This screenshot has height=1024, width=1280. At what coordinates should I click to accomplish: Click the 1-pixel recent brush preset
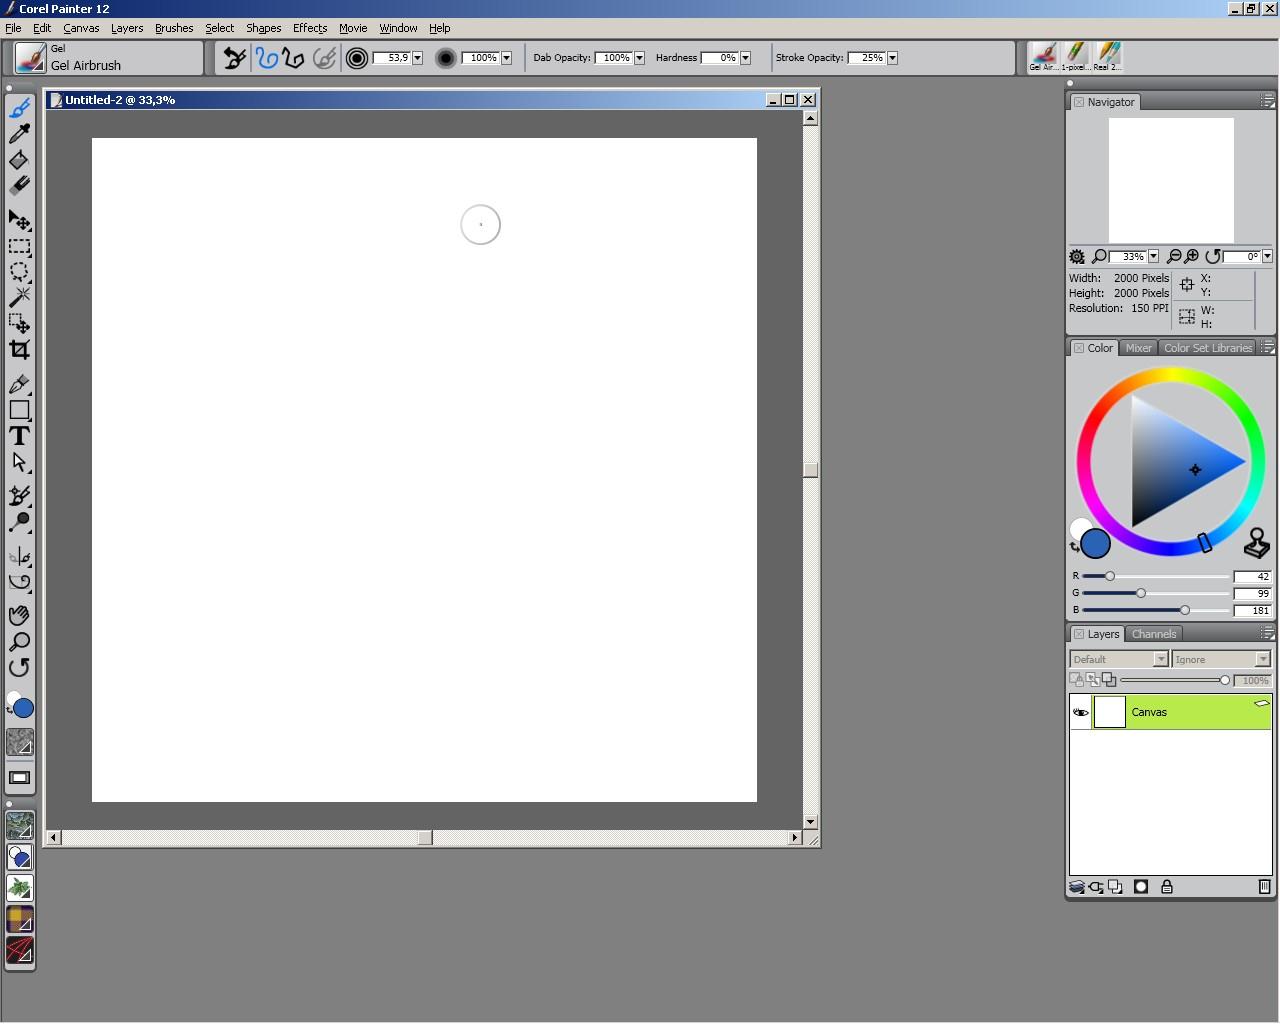tap(1076, 56)
